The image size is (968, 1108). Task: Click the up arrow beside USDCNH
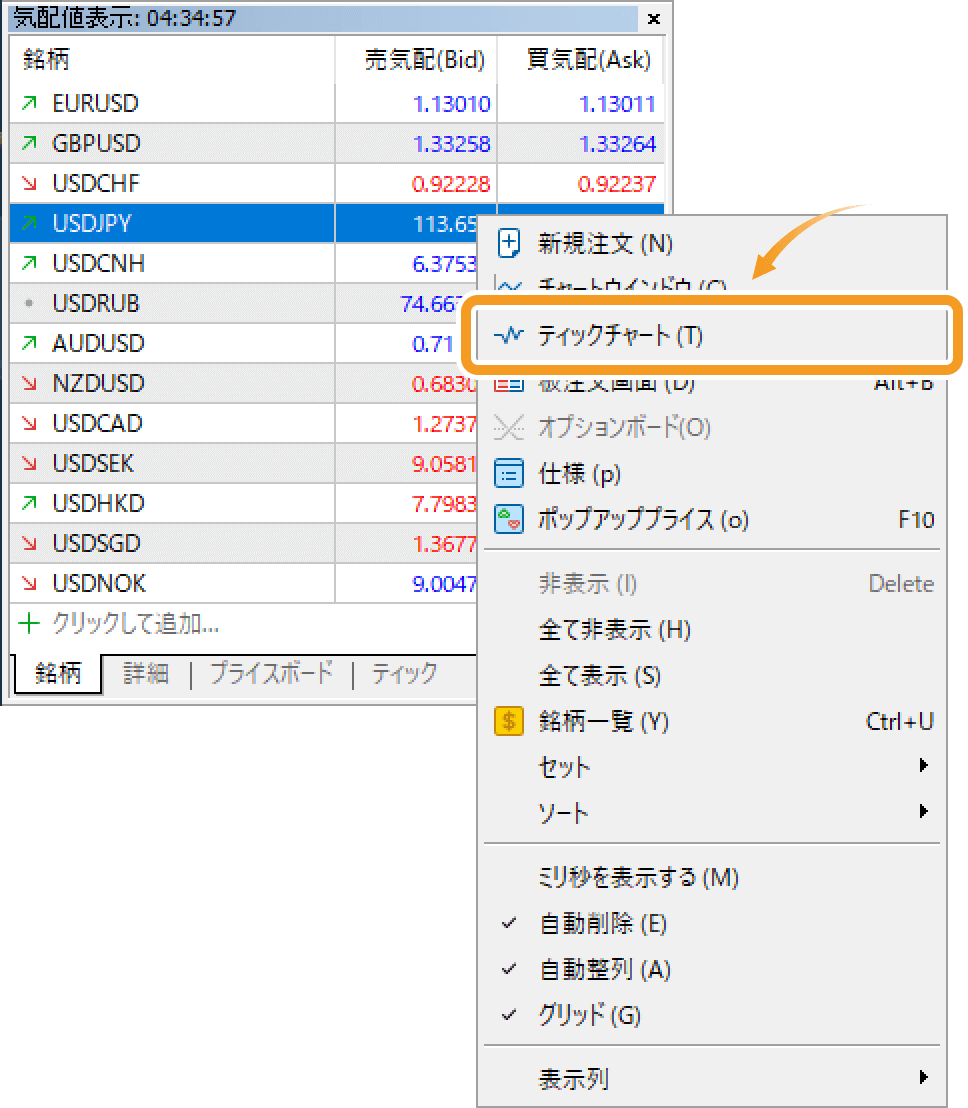pyautogui.click(x=29, y=264)
